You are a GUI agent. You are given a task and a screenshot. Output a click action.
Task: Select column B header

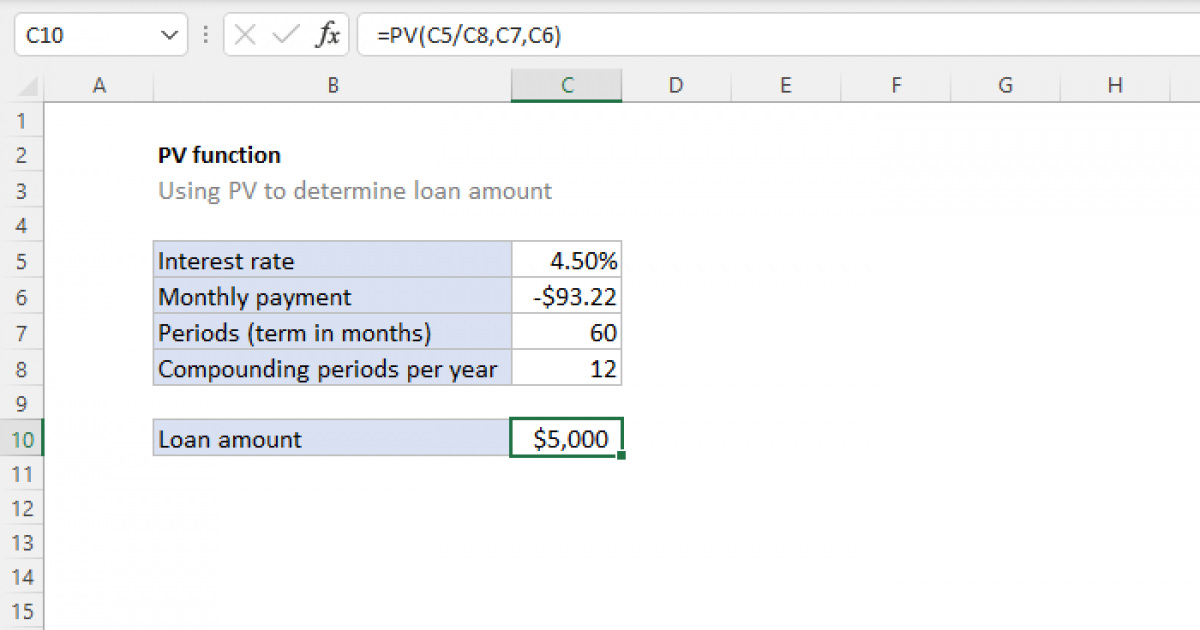click(332, 86)
